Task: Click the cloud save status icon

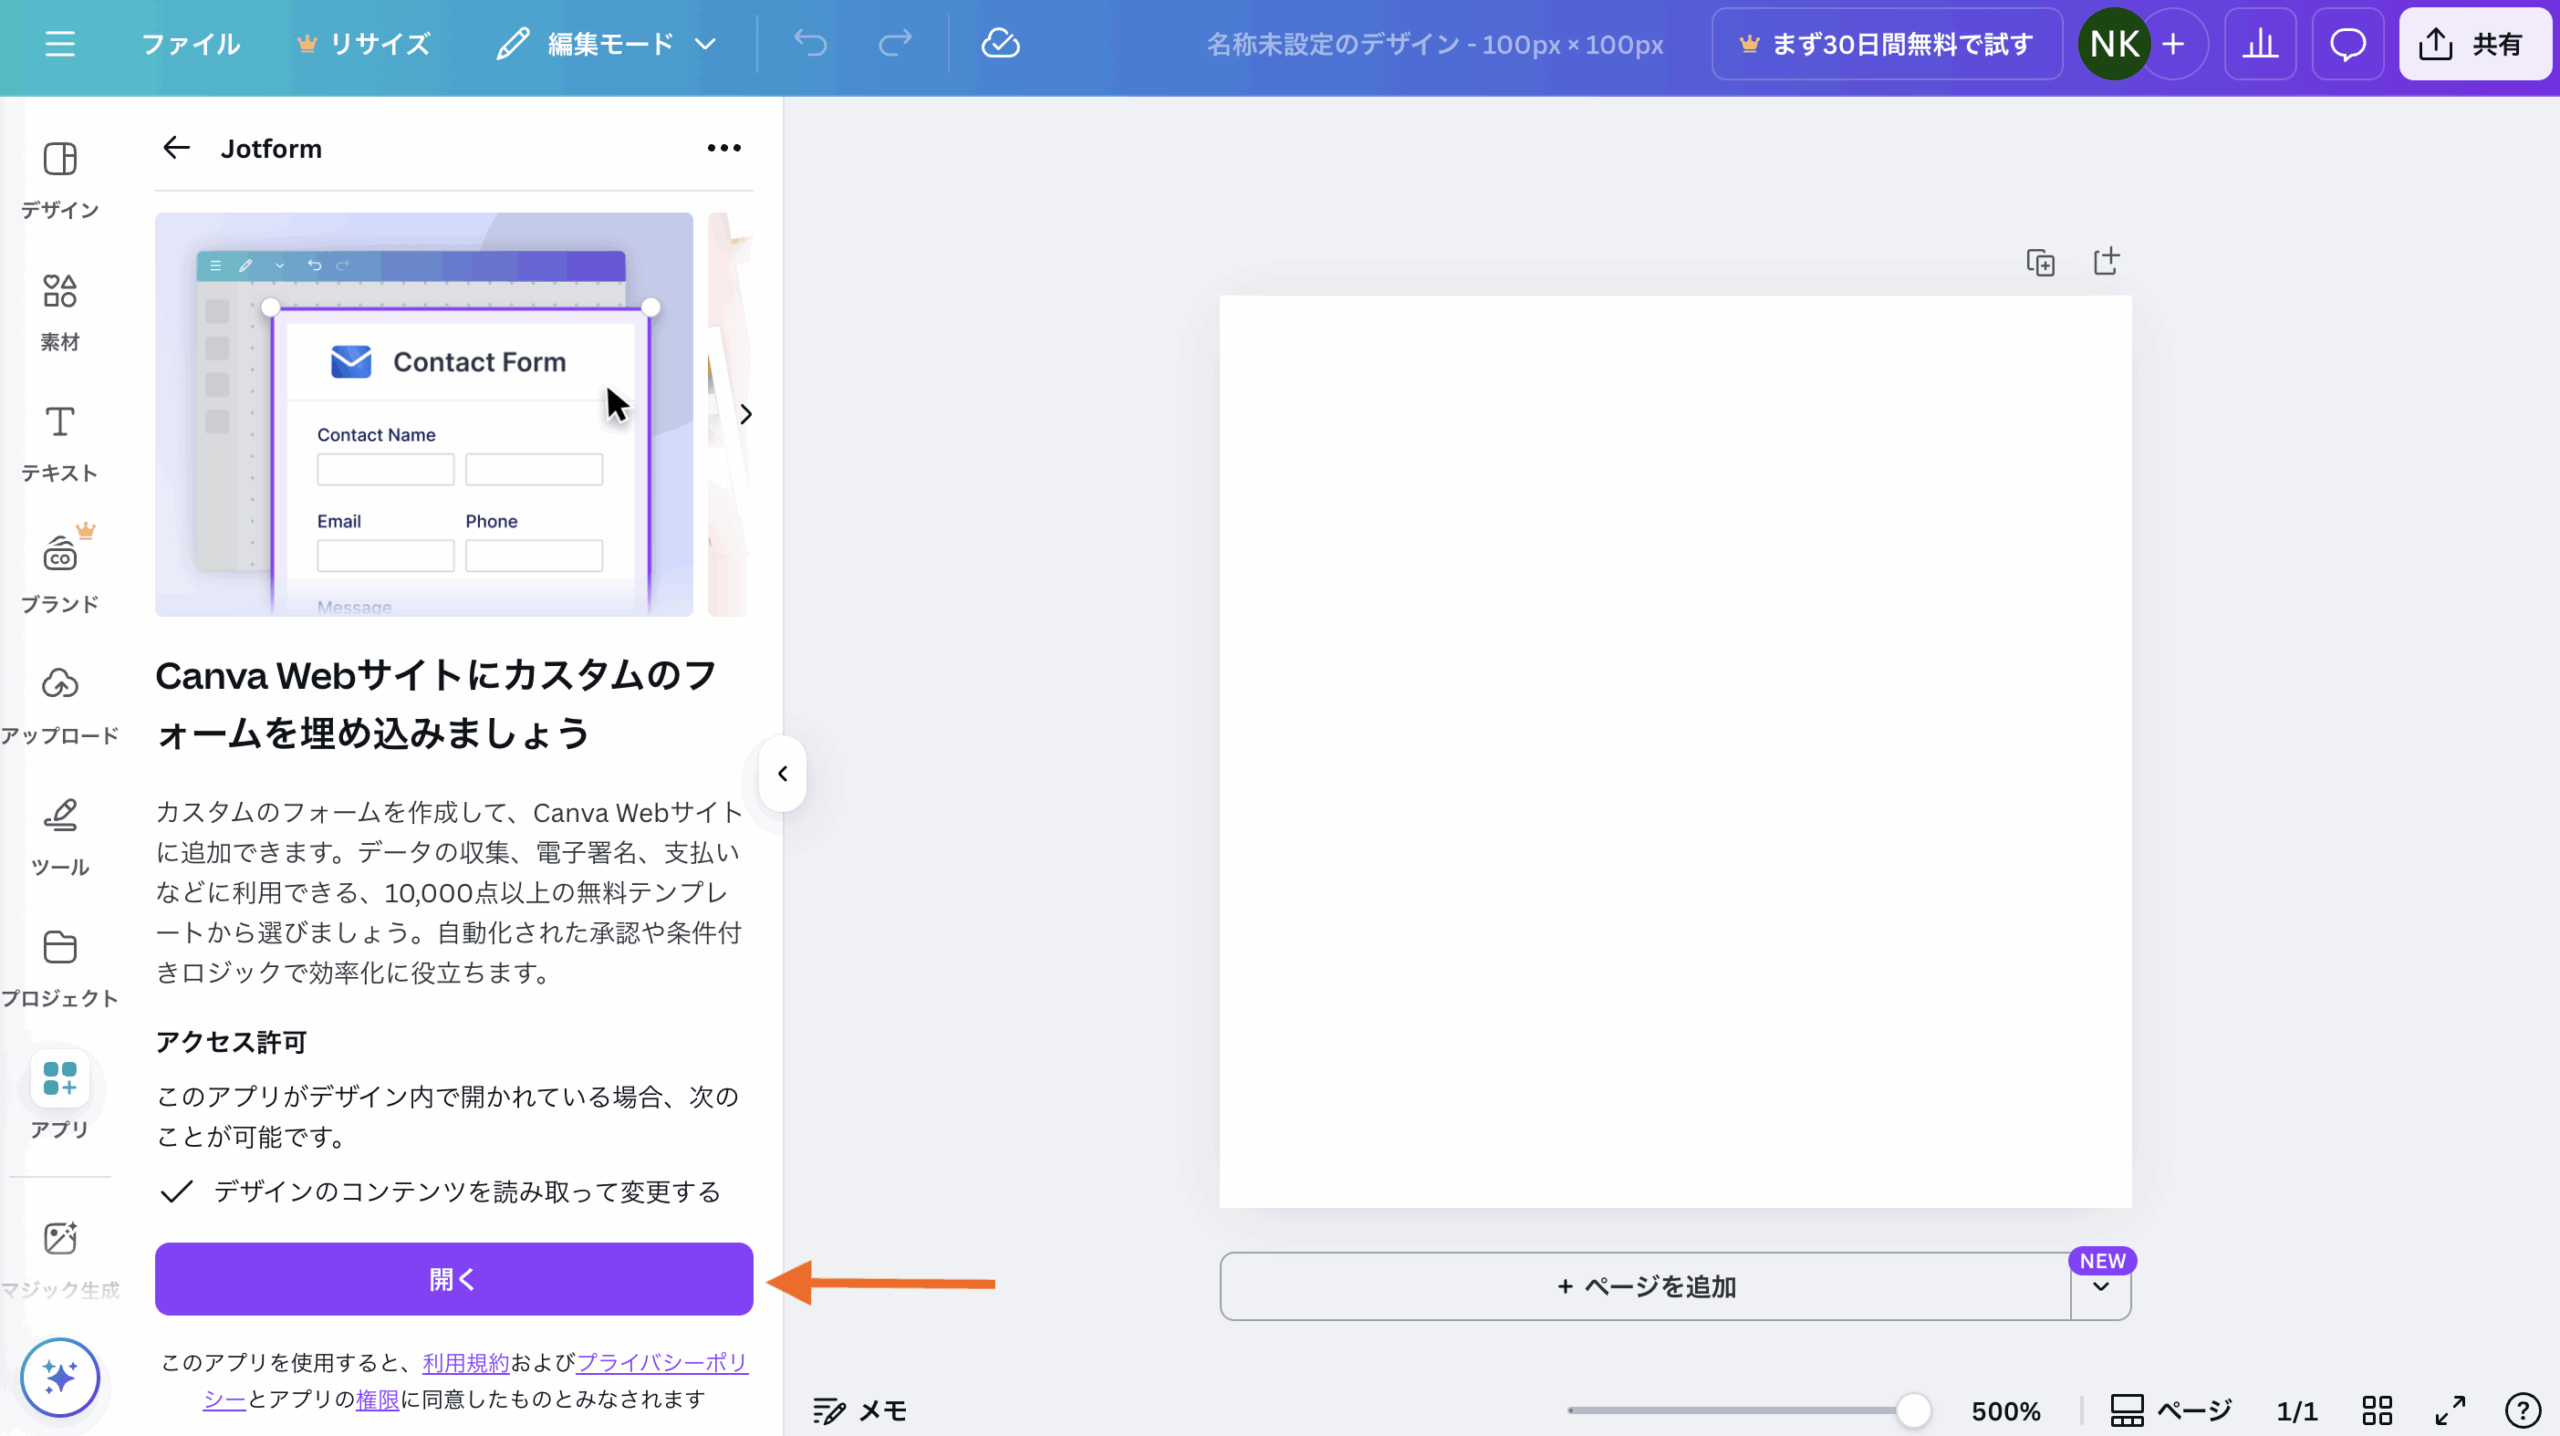Action: (1000, 43)
